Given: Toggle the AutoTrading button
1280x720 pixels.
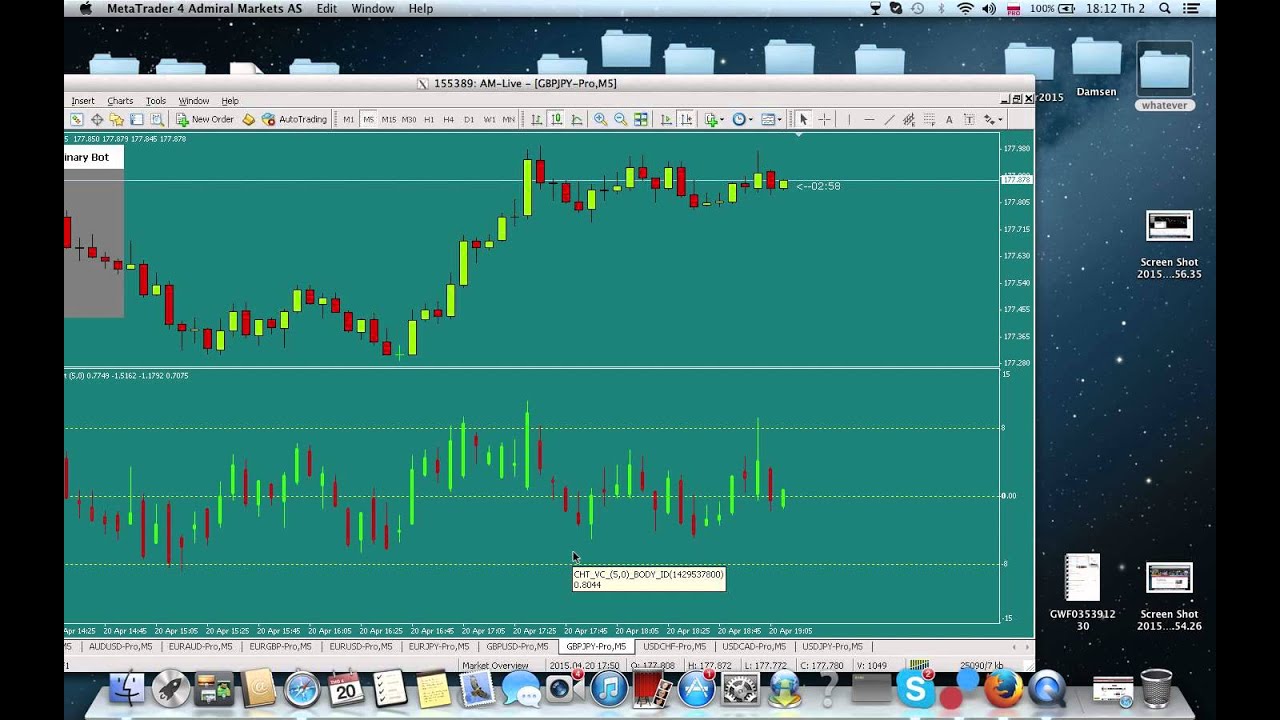Looking at the screenshot, I should click(x=295, y=119).
